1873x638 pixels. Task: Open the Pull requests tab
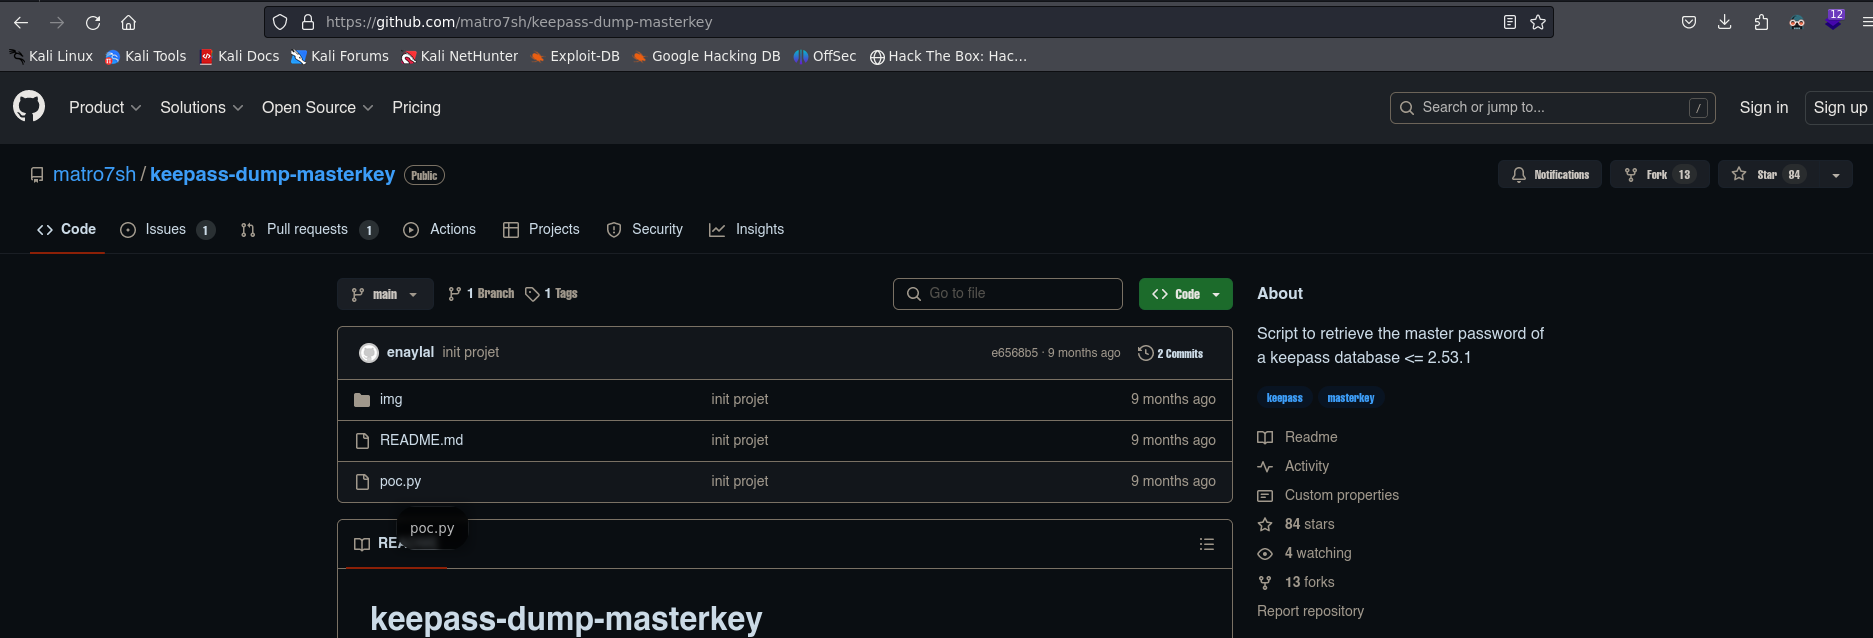[307, 229]
